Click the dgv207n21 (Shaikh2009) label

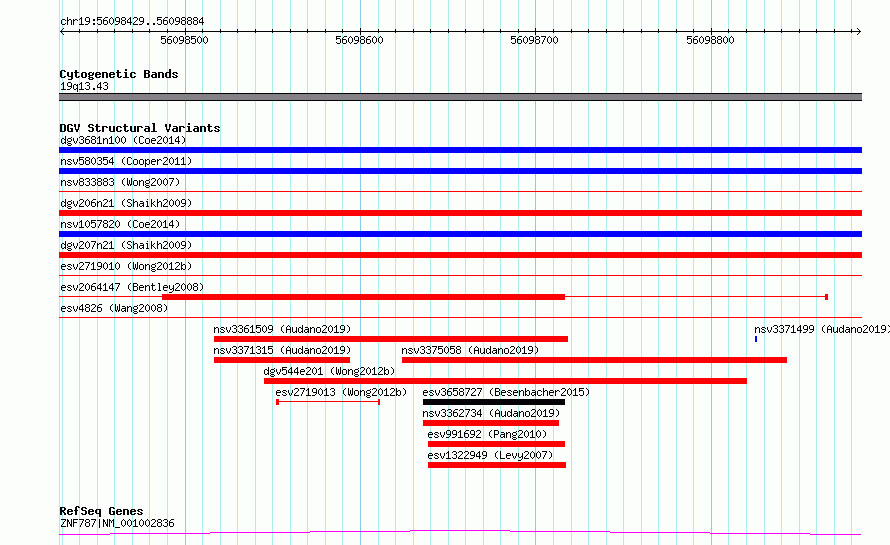coord(126,245)
